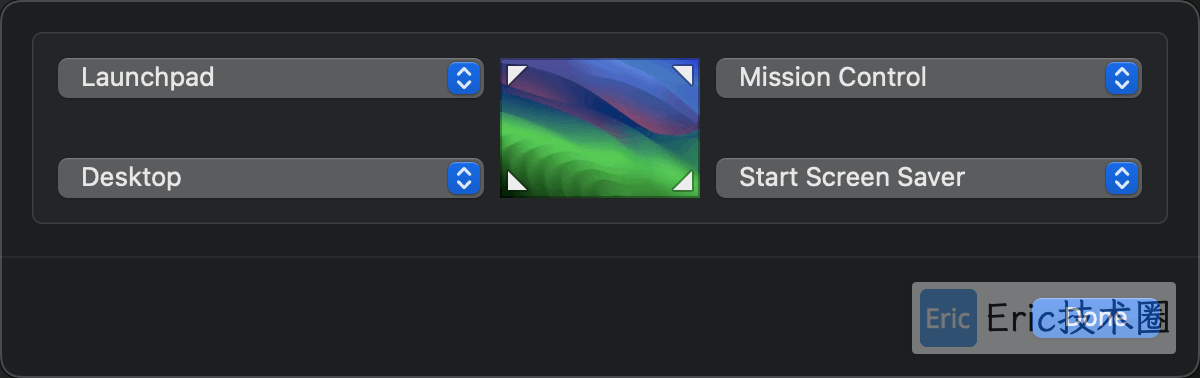This screenshot has height=378, width=1200.
Task: Click the blue chevrons beside Mission Control
Action: pos(1122,78)
